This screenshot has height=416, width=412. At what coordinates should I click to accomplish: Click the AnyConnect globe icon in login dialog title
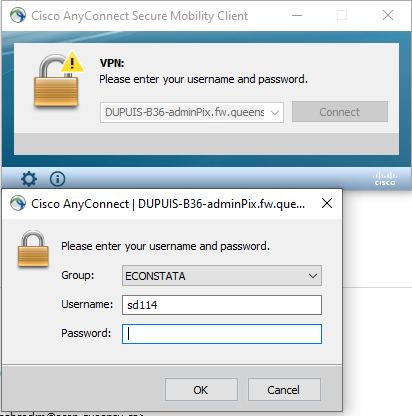(x=18, y=203)
